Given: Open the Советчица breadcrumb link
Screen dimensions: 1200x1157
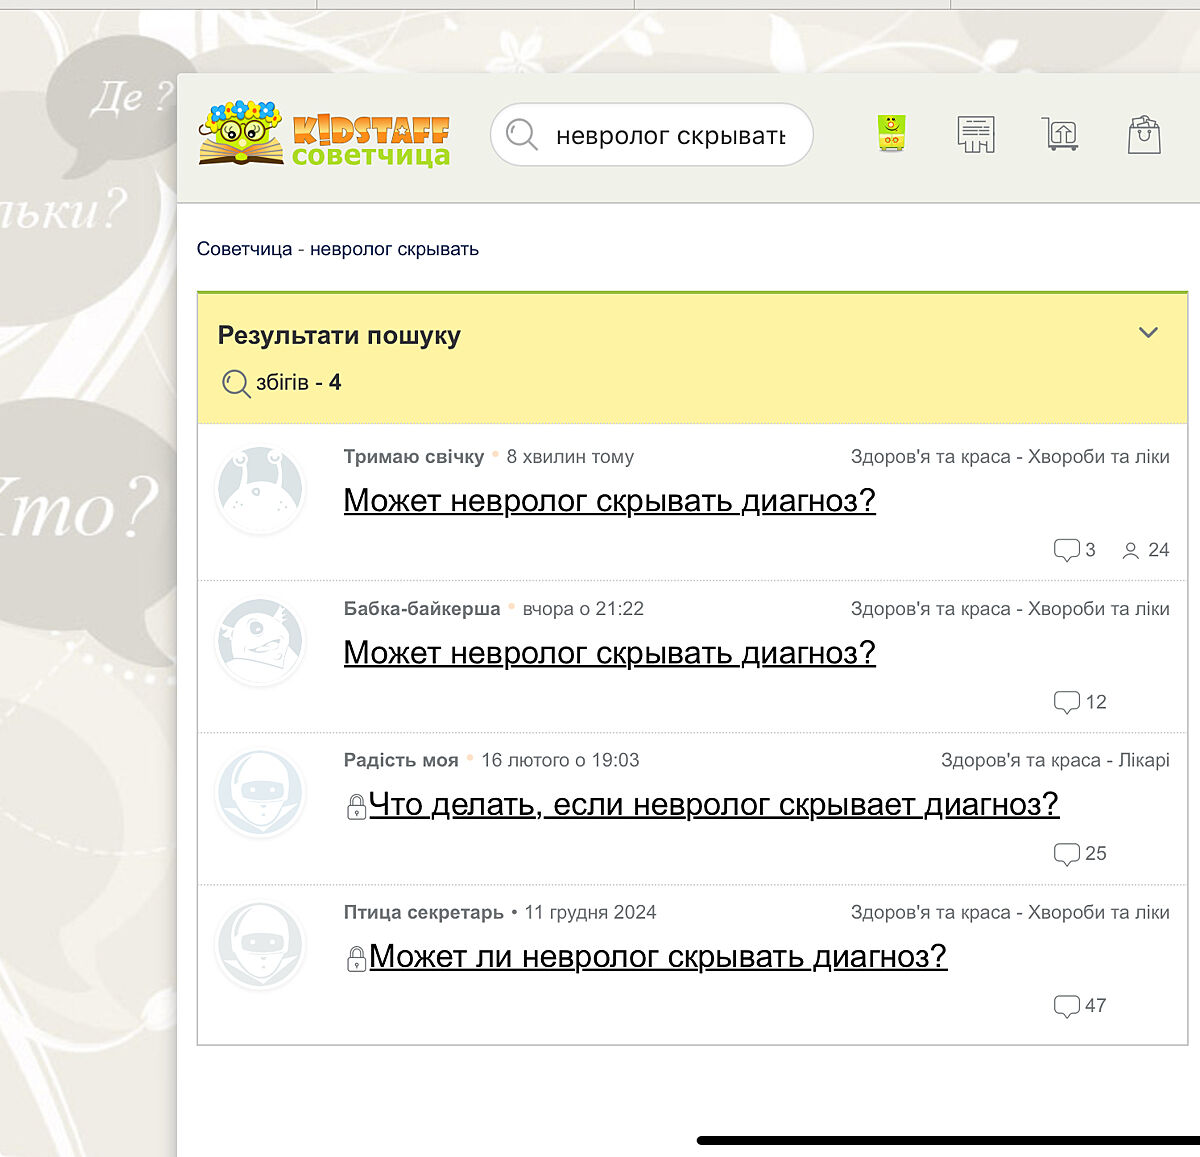Looking at the screenshot, I should (x=244, y=249).
